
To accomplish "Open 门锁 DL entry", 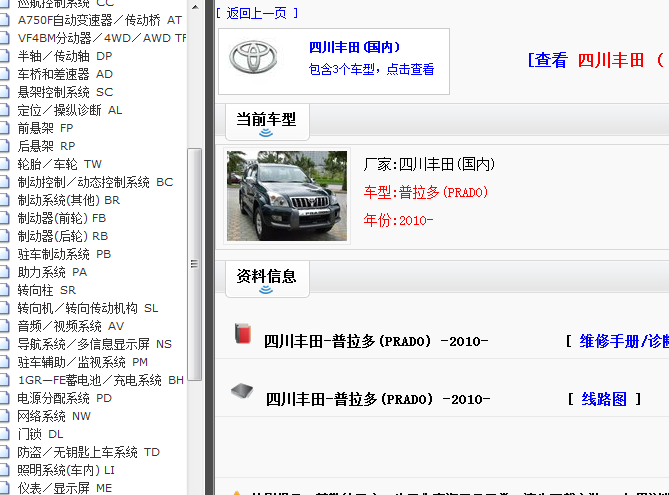I will [40, 434].
